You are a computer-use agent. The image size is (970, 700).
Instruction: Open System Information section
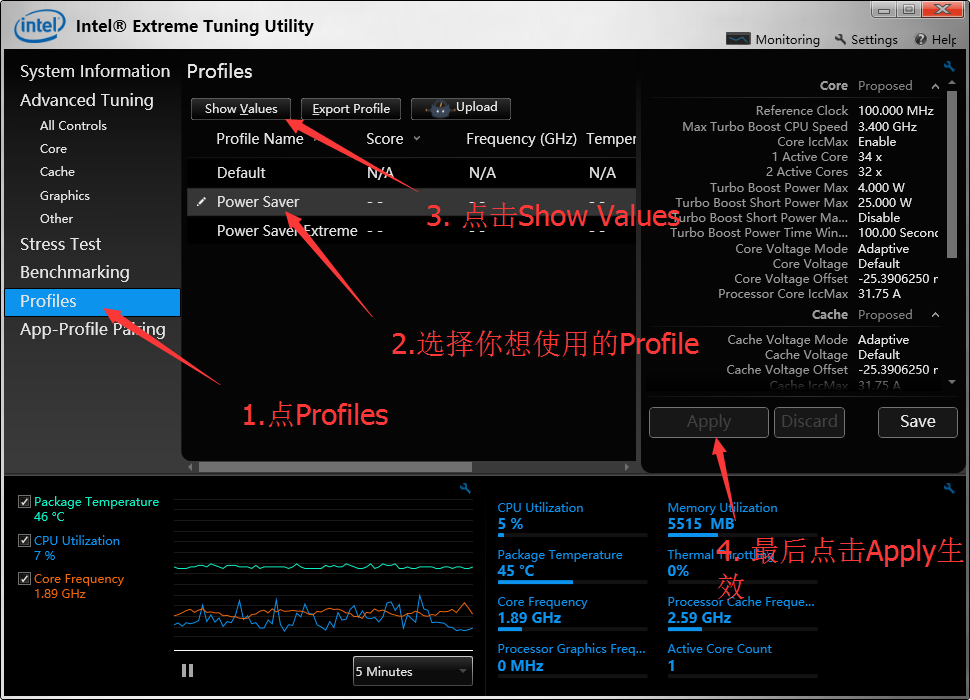tap(95, 71)
